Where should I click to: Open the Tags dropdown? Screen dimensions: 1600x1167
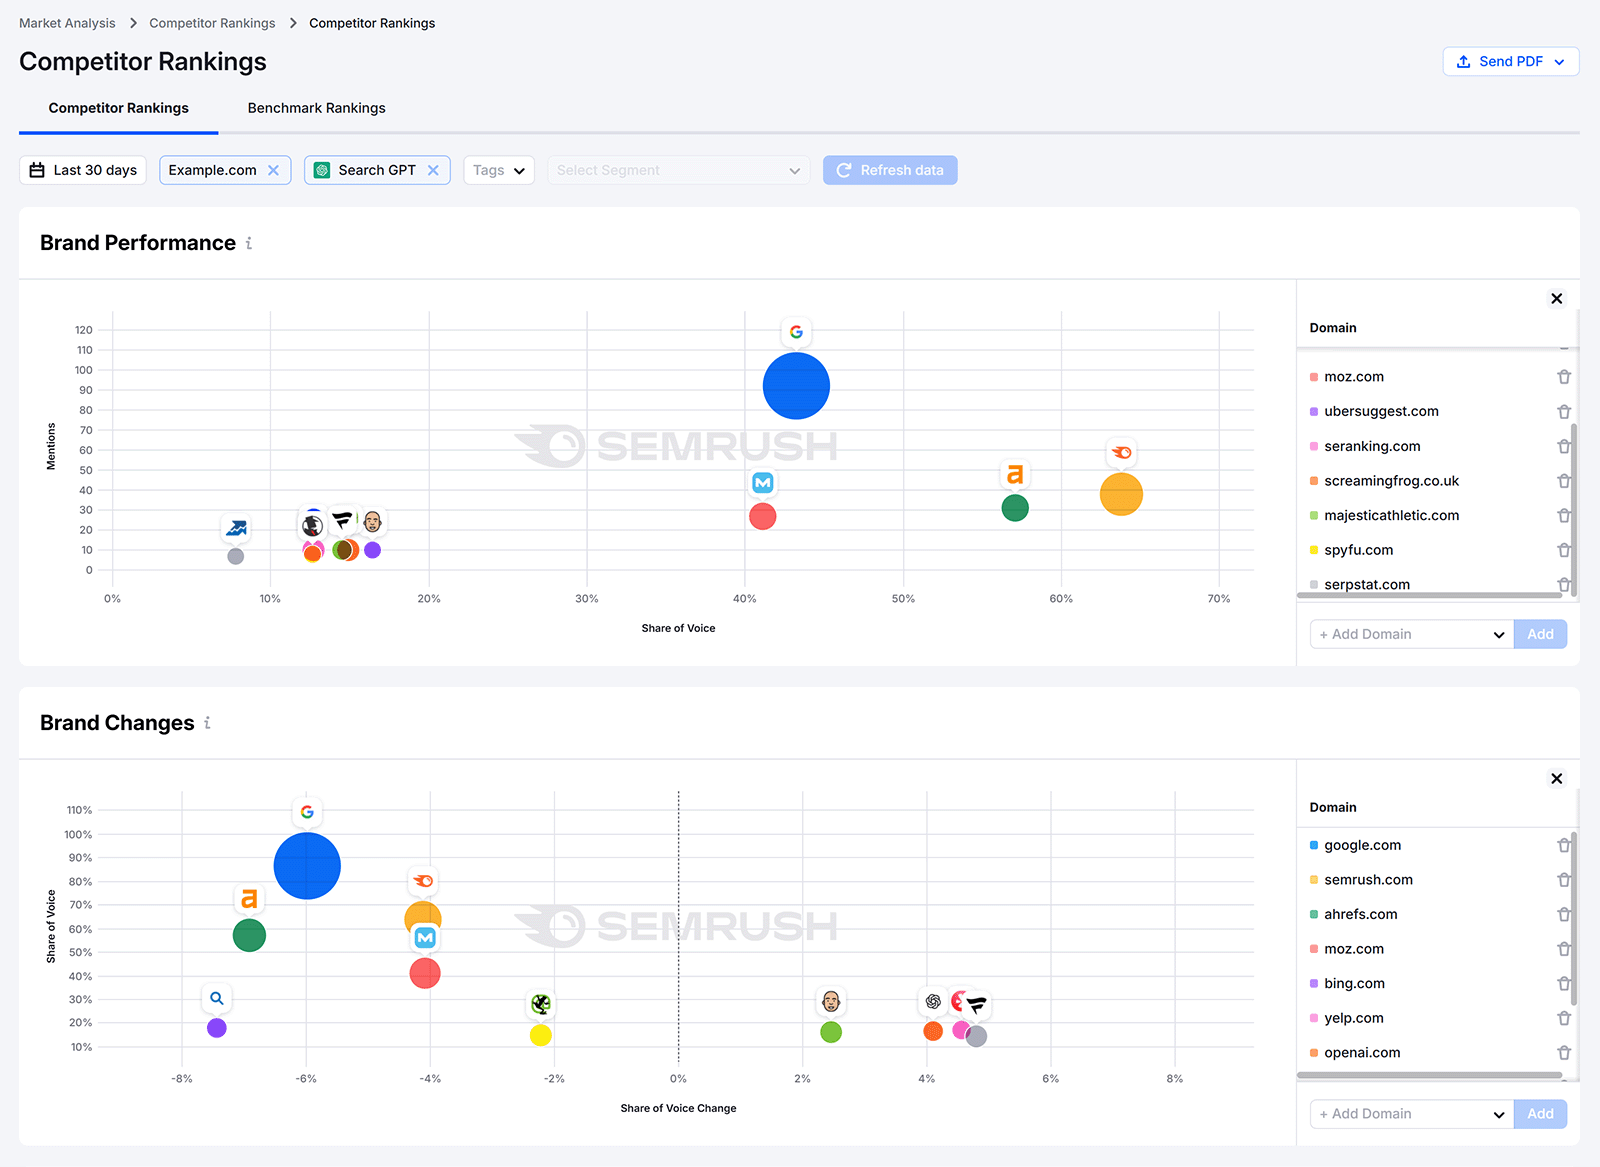click(x=498, y=170)
